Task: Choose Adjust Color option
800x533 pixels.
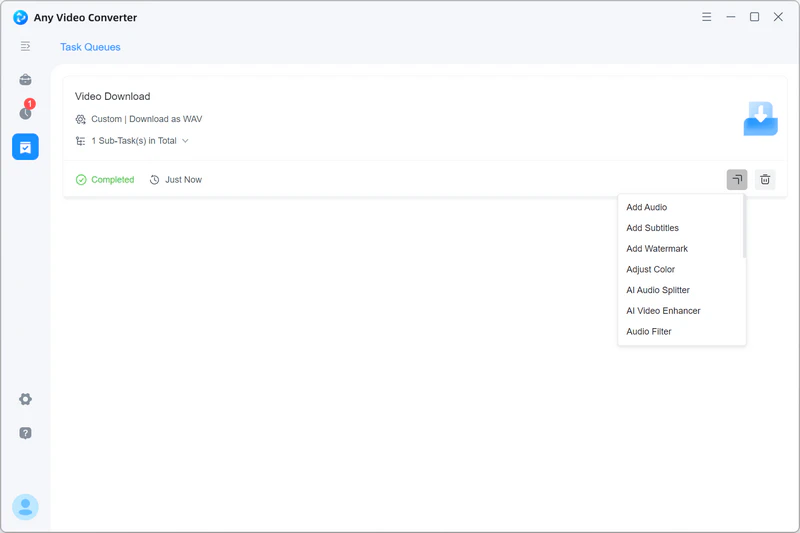Action: pos(650,269)
